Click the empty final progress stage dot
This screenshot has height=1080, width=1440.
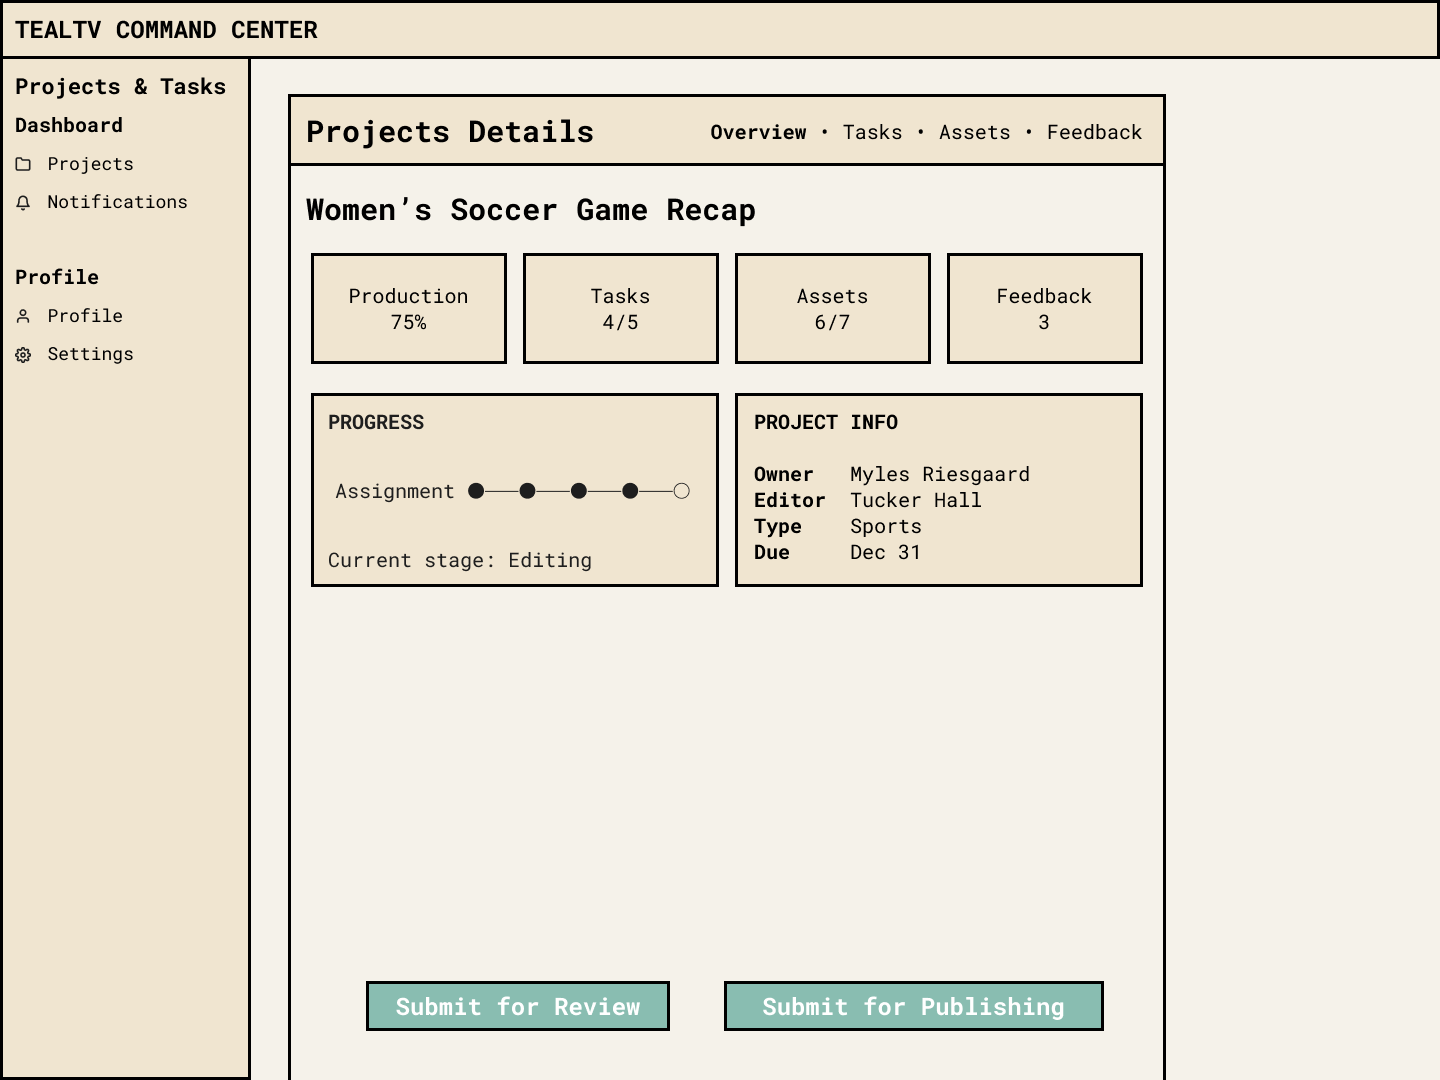681,491
